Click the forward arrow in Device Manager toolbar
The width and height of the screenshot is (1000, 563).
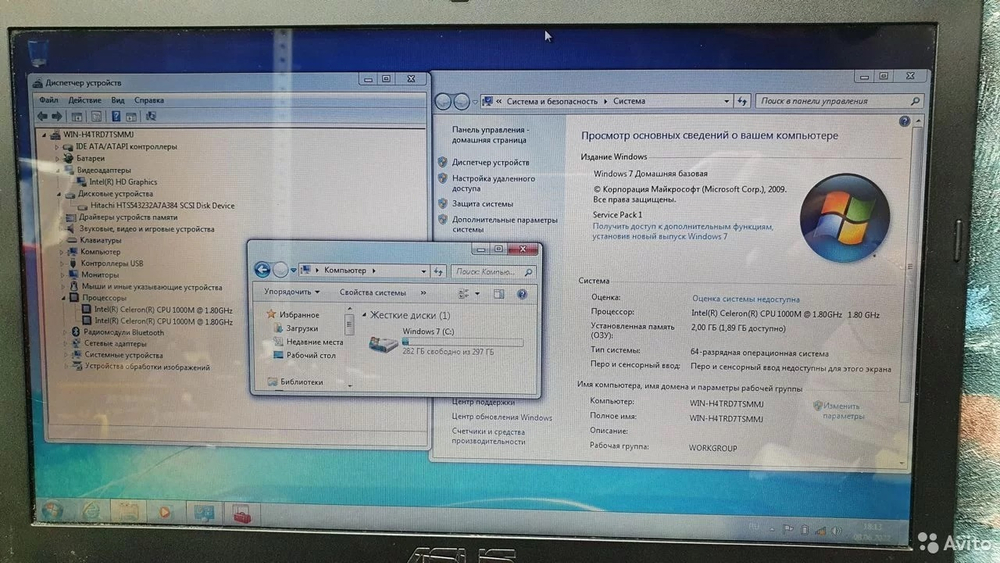click(x=57, y=116)
